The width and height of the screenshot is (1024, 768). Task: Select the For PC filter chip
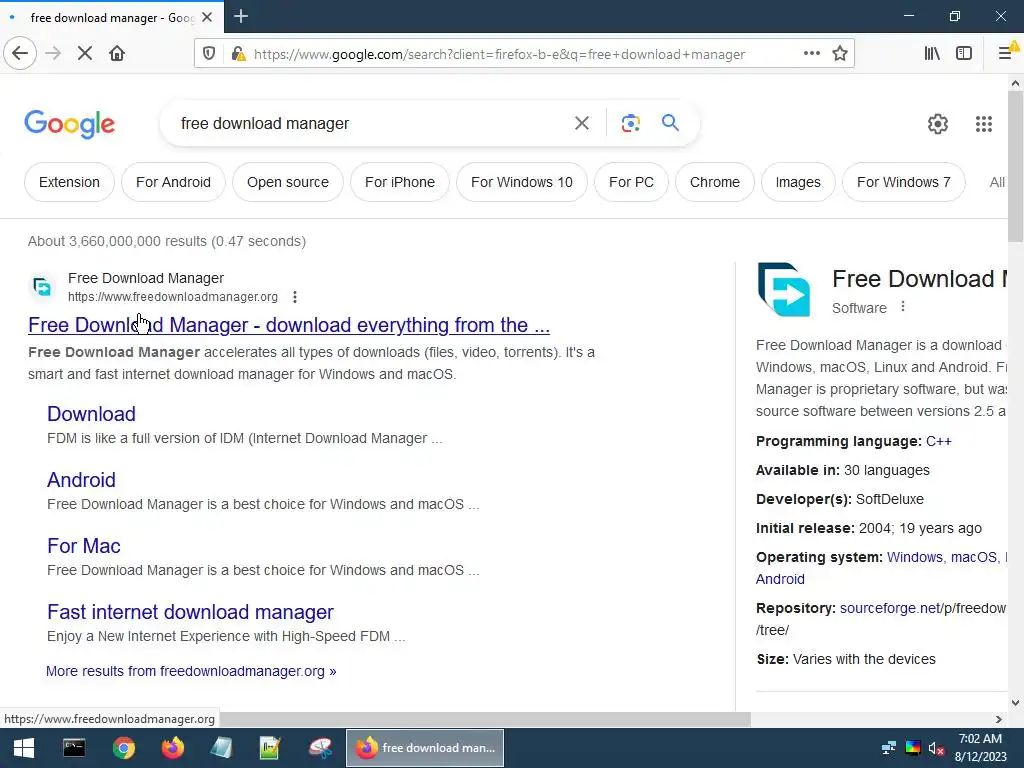click(x=631, y=182)
